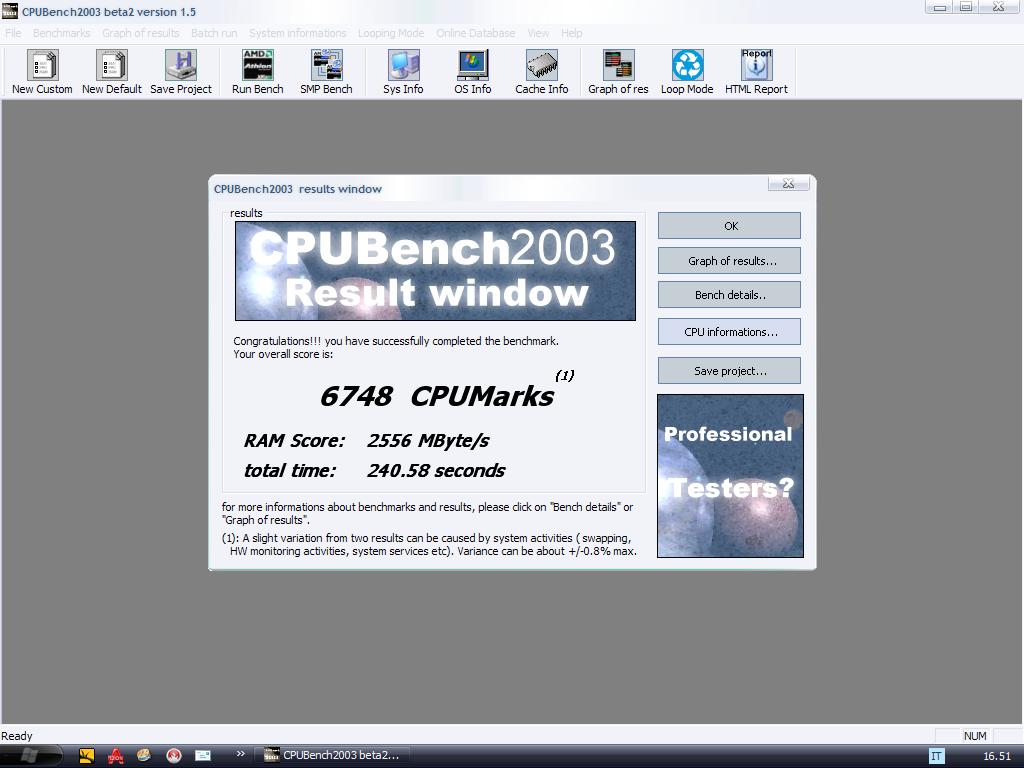Click the 'Congratulations!!!' message line
This screenshot has height=768, width=1024.
tap(396, 341)
